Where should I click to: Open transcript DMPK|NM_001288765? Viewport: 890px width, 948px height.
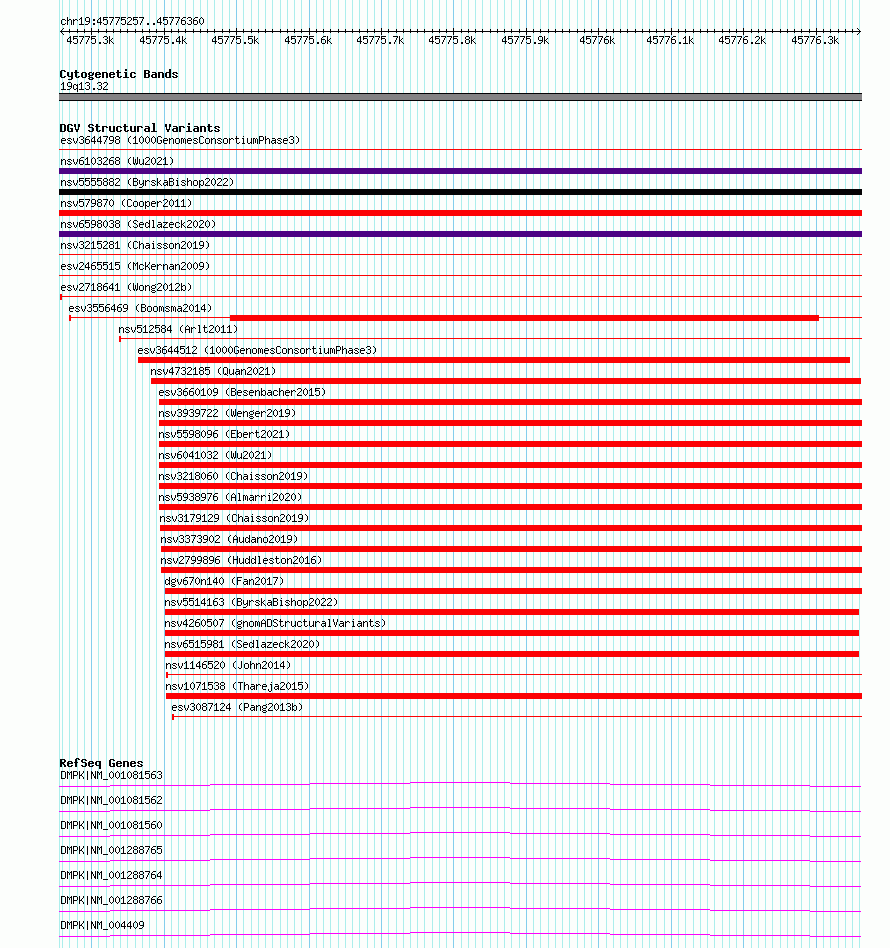coord(111,850)
